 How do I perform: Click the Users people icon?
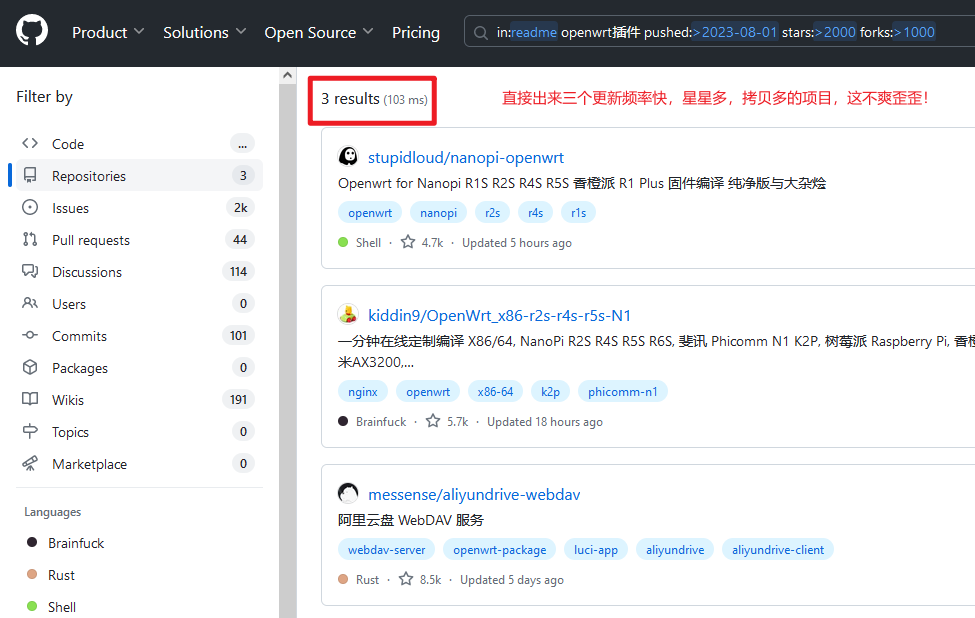[x=30, y=303]
